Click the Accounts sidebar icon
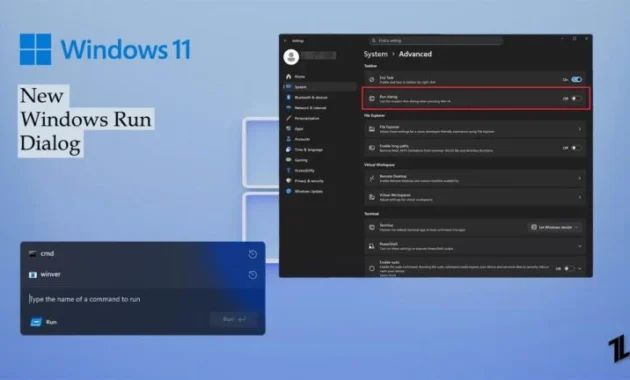 coord(288,139)
